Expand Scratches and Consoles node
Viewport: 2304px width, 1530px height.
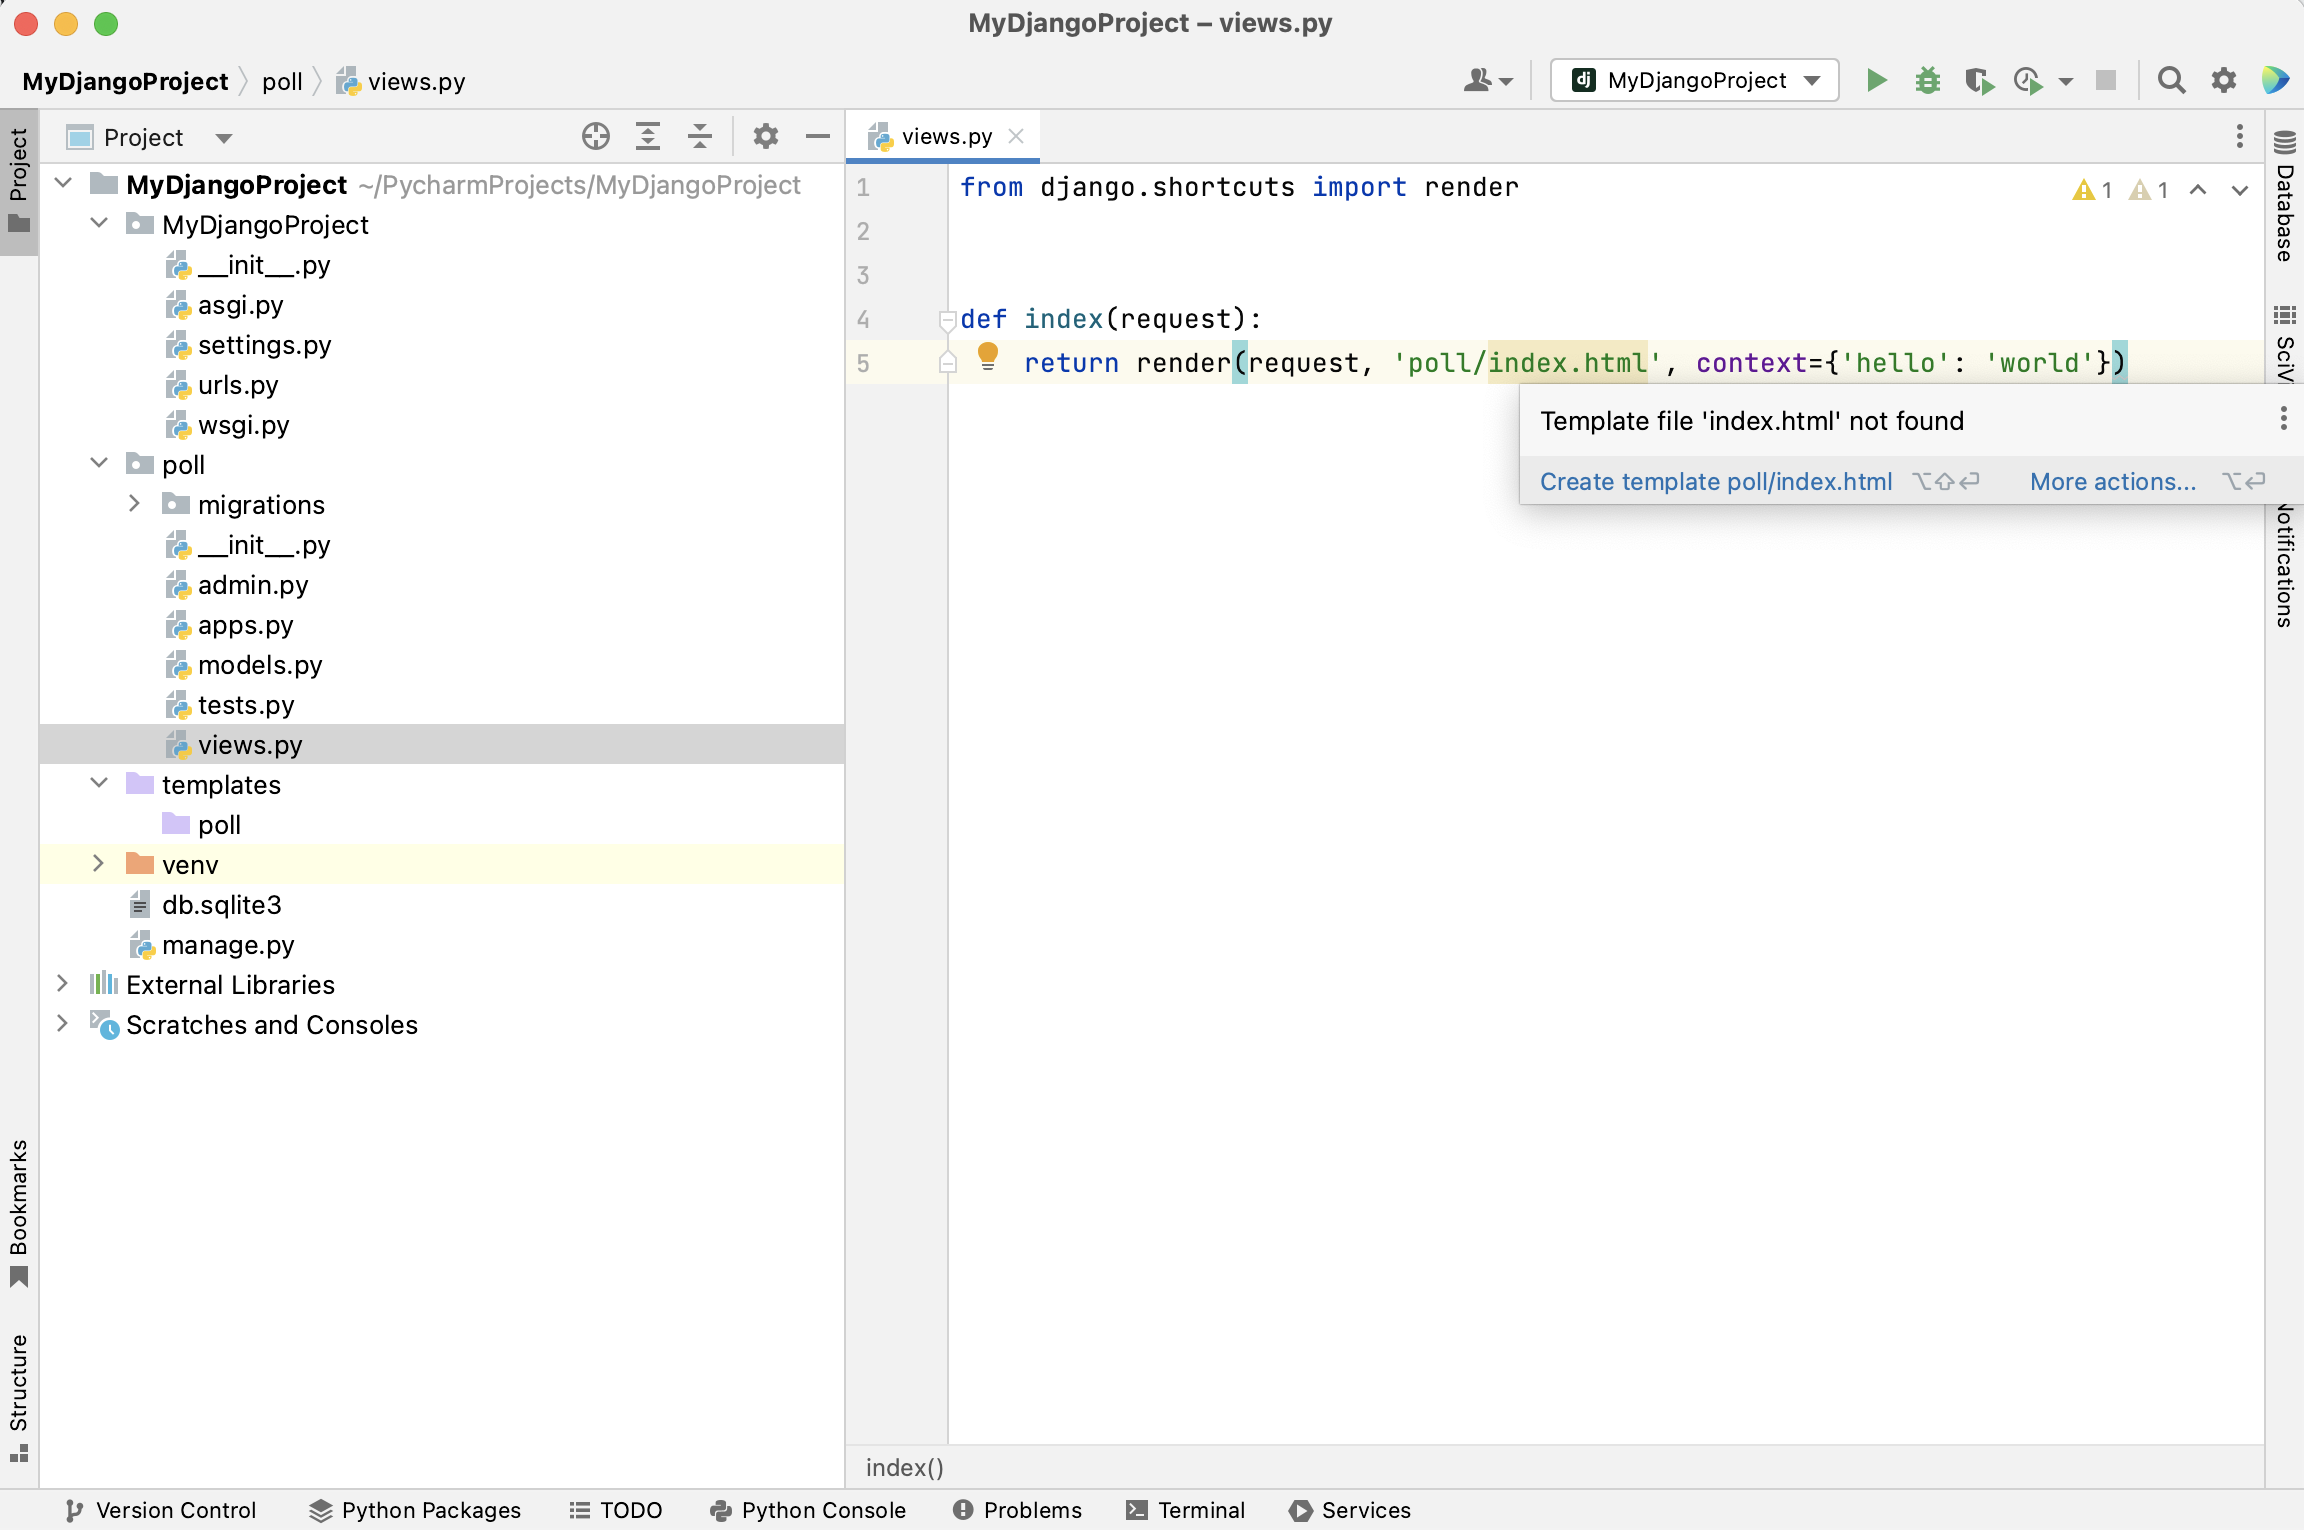point(63,1023)
